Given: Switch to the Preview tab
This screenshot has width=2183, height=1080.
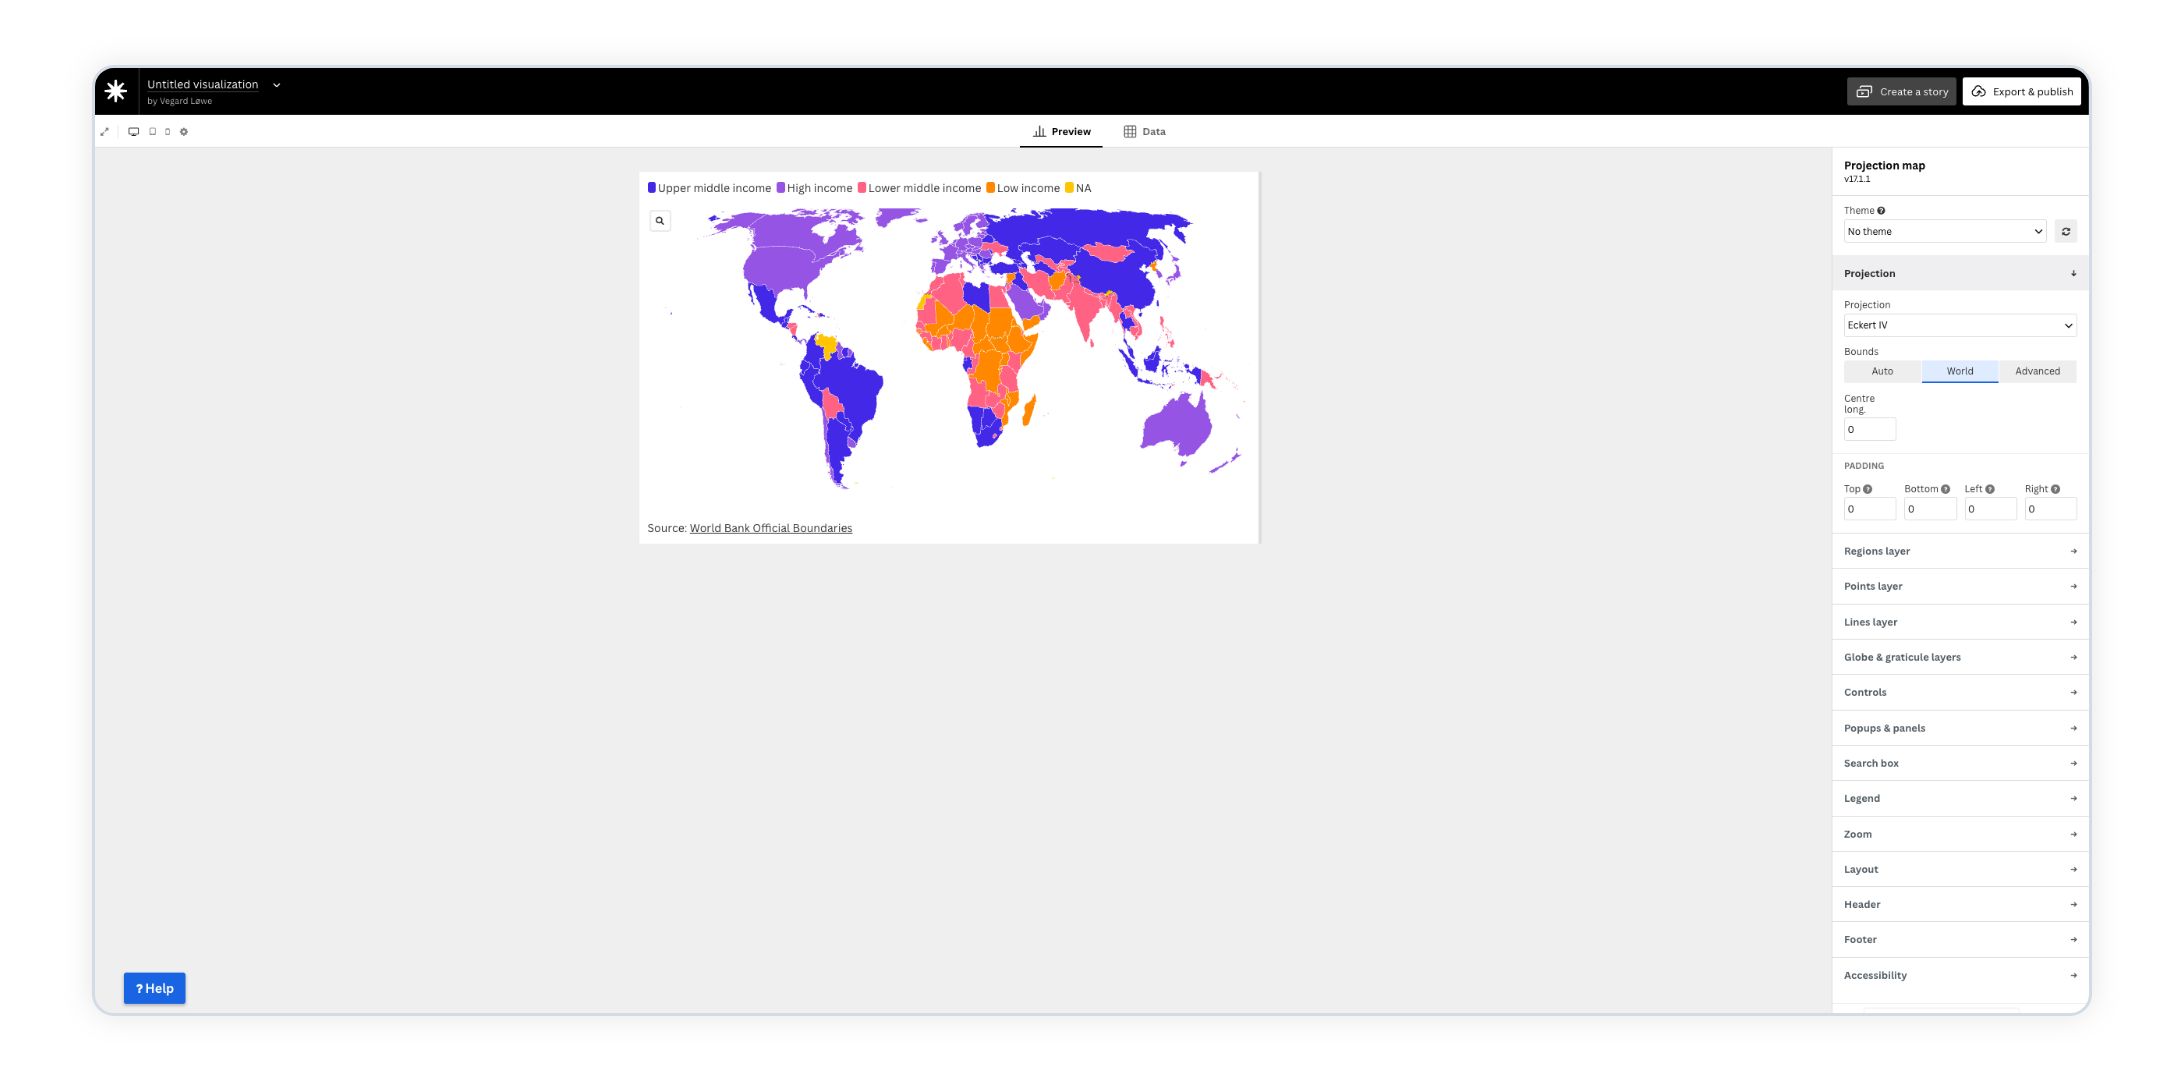Looking at the screenshot, I should click(1061, 131).
